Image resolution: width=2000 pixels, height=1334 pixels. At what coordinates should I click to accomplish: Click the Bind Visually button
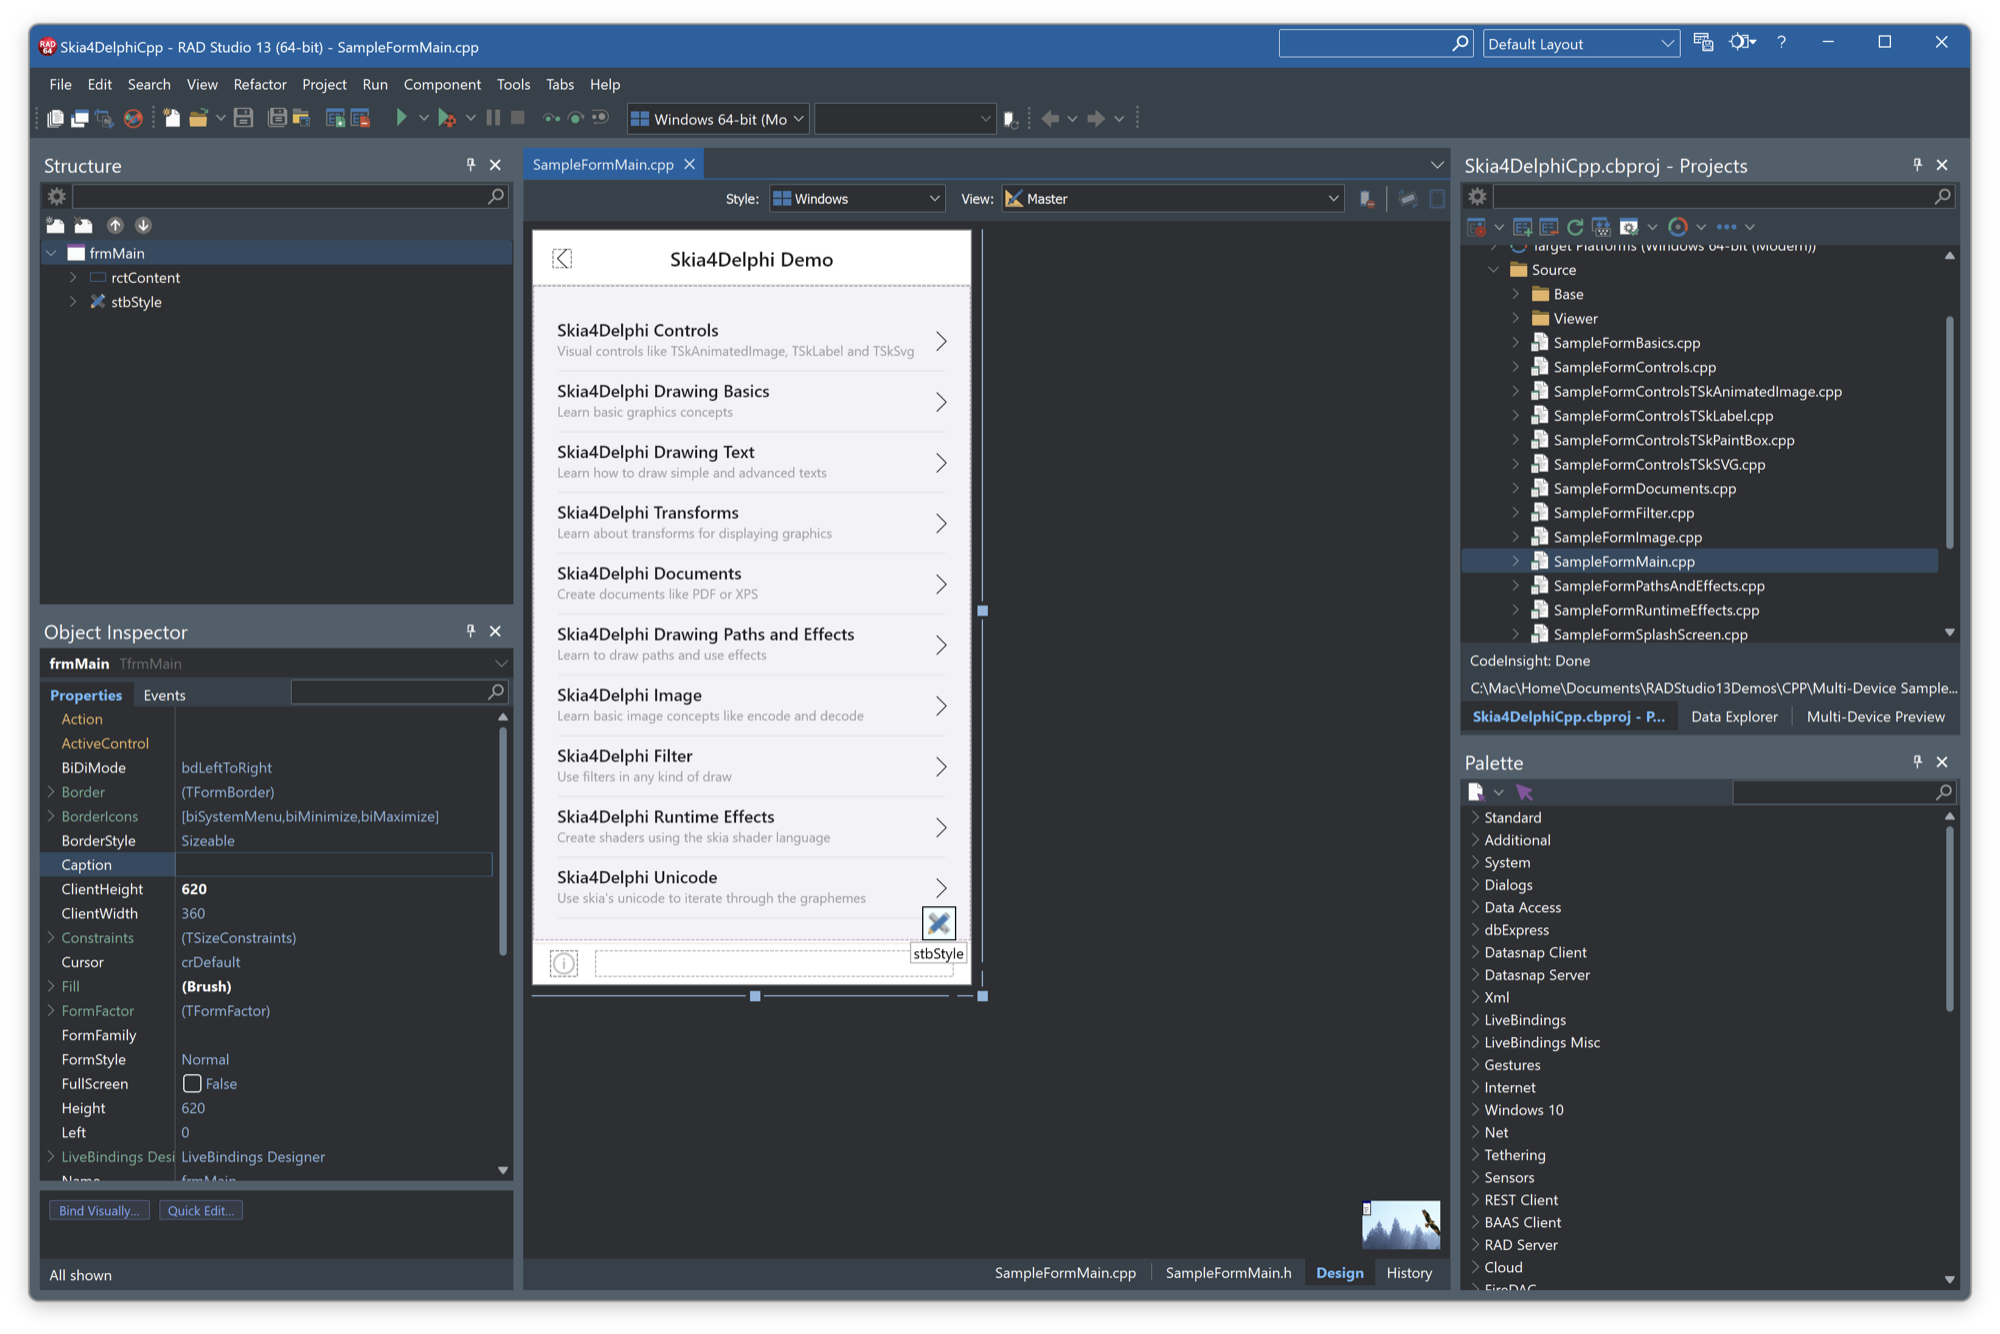coord(99,1210)
